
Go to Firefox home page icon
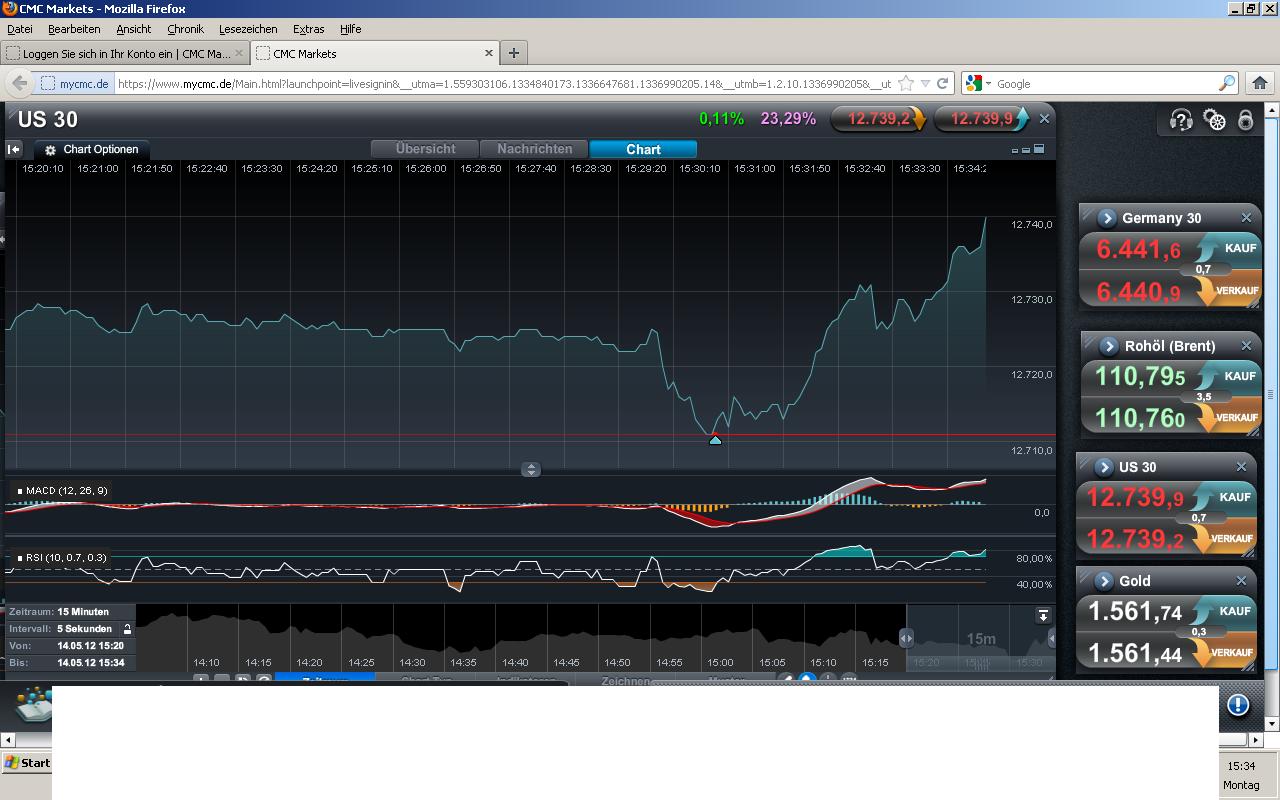coord(1259,84)
